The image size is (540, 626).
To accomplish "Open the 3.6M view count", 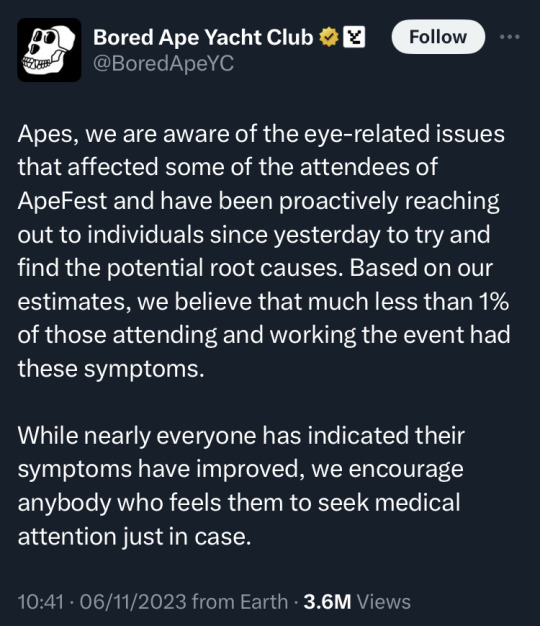I will tap(327, 602).
